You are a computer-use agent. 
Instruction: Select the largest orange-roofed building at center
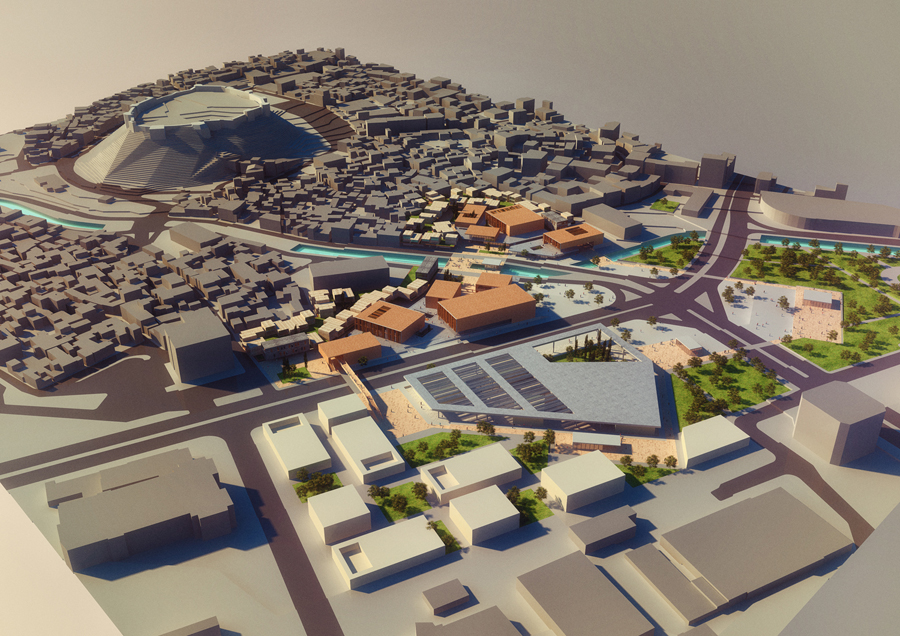[x=487, y=307]
